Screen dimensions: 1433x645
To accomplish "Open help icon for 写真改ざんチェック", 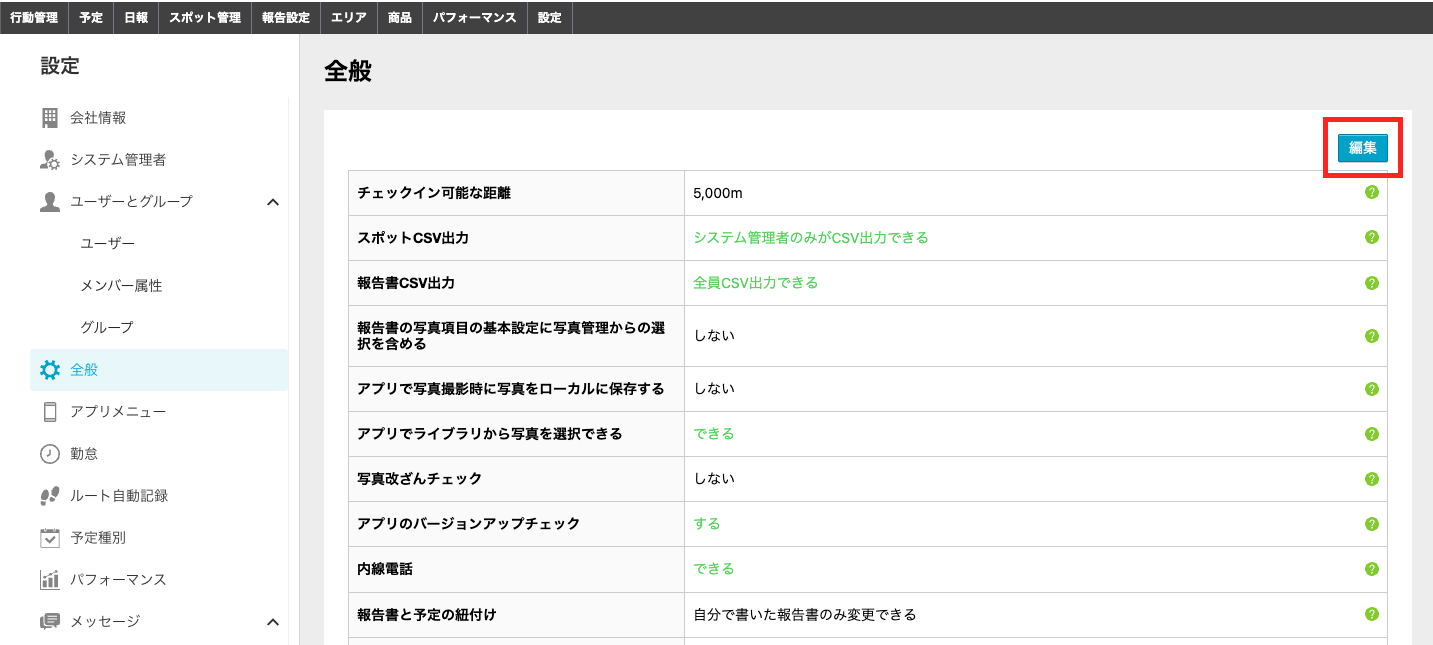I will (1372, 479).
